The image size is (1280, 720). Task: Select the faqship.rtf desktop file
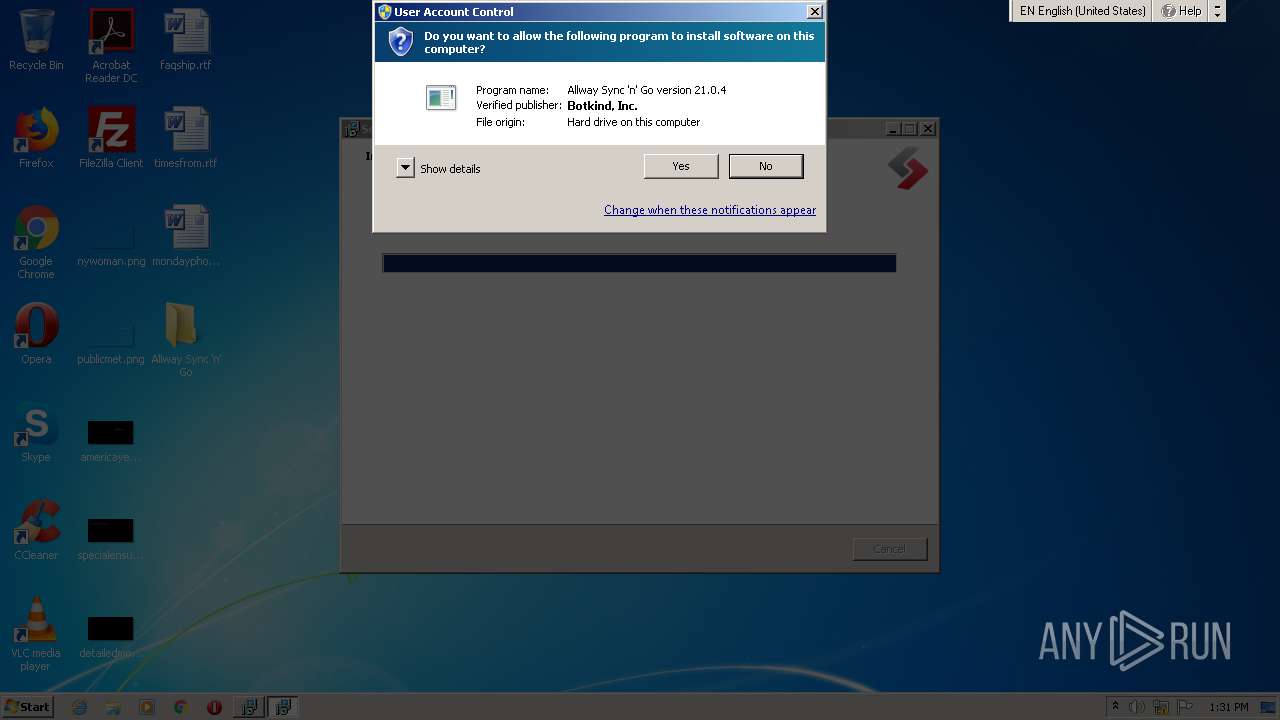coord(186,40)
